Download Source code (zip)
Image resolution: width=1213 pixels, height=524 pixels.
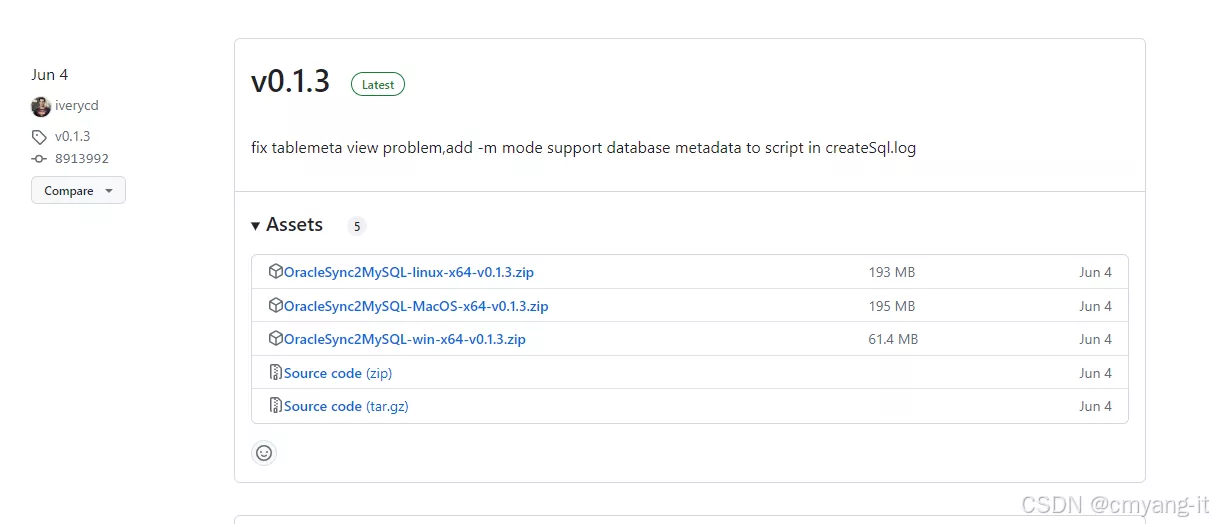point(338,373)
